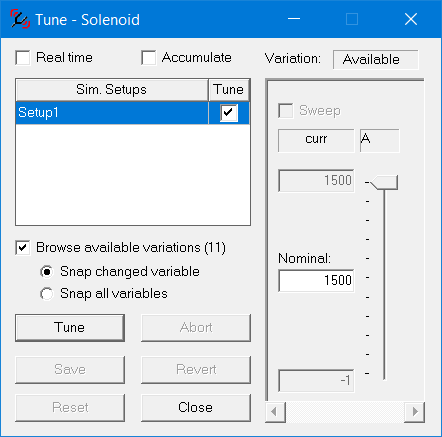This screenshot has height=437, width=442.
Task: Click the Tune button
Action: pyautogui.click(x=70, y=328)
